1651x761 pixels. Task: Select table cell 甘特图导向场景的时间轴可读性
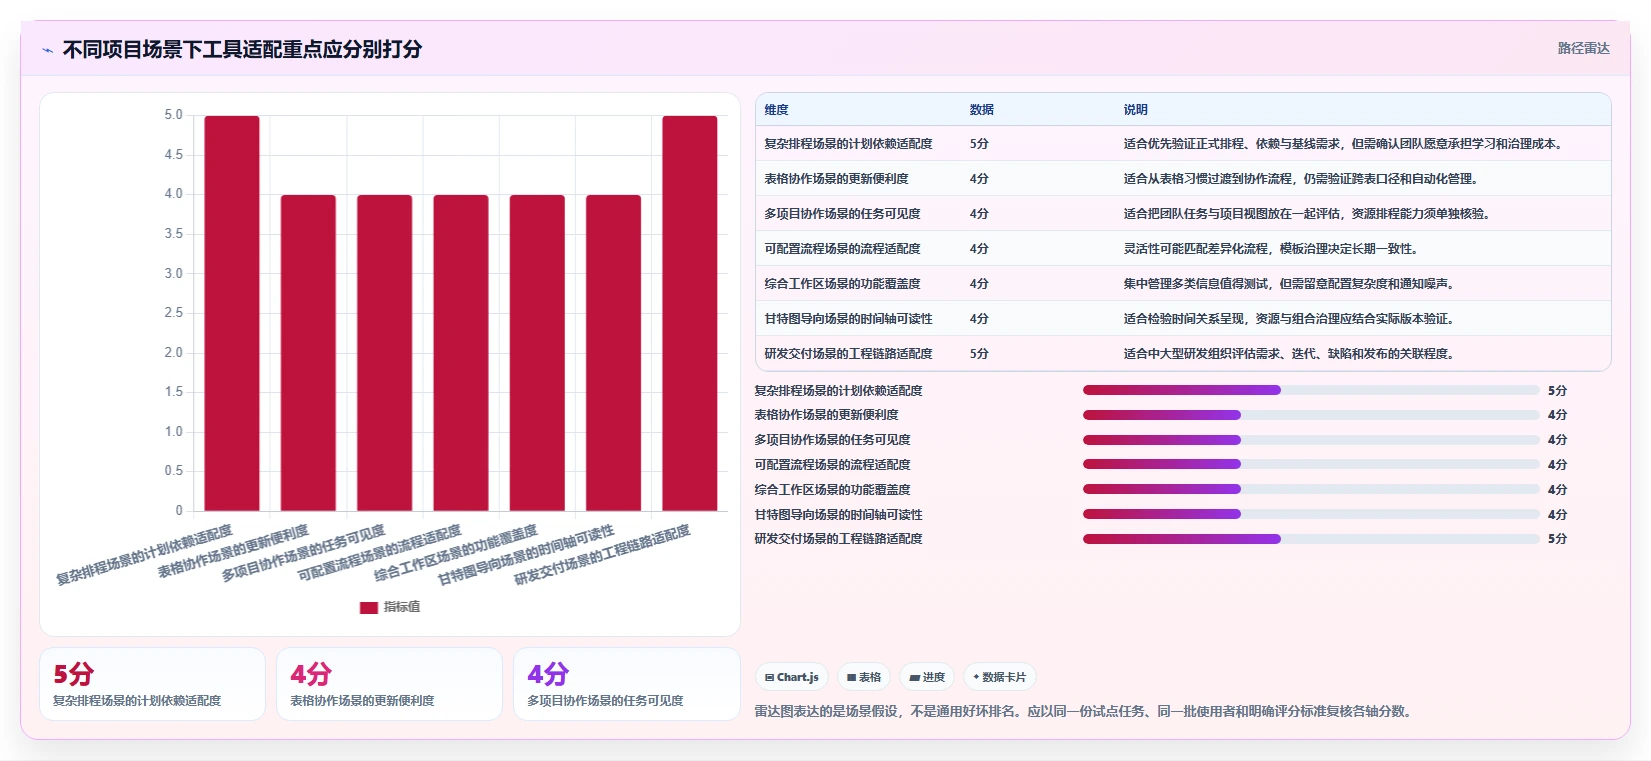click(x=848, y=319)
